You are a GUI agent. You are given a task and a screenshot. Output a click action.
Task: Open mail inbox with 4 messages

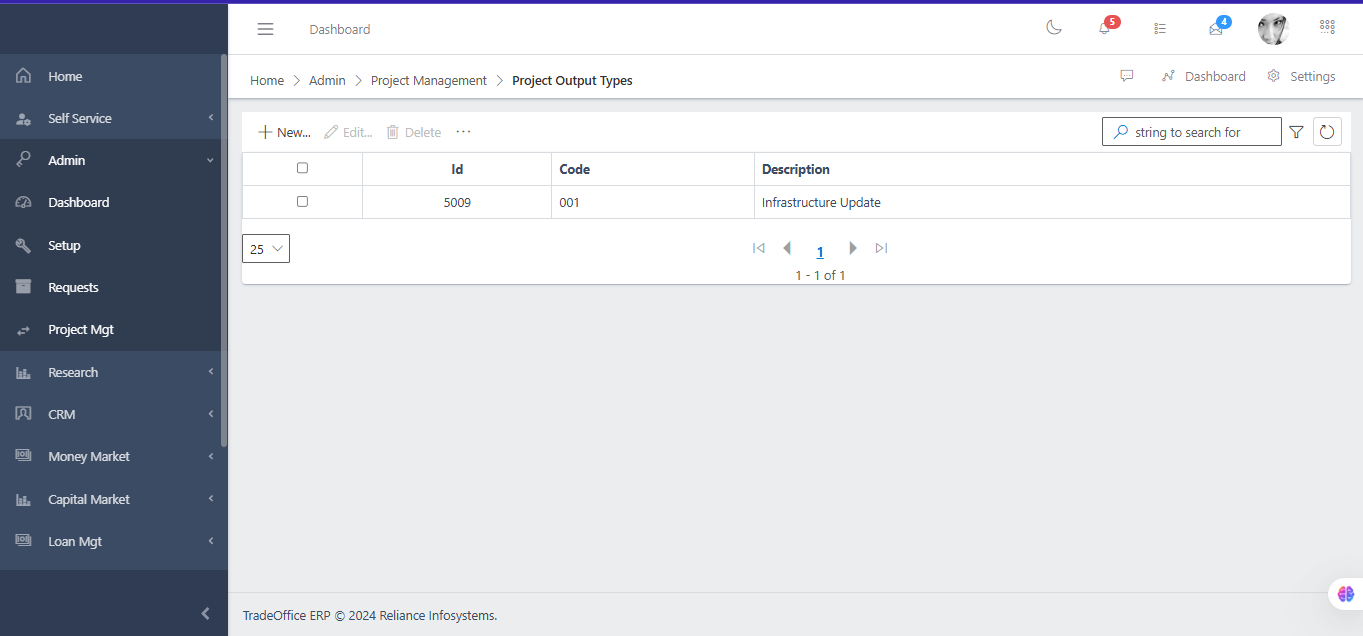tap(1216, 29)
